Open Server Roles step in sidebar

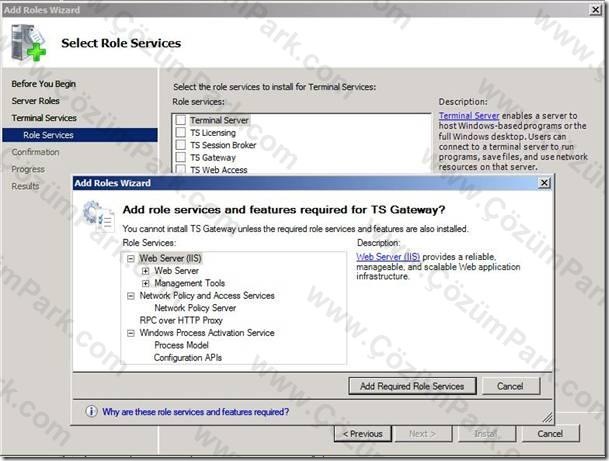(35, 101)
